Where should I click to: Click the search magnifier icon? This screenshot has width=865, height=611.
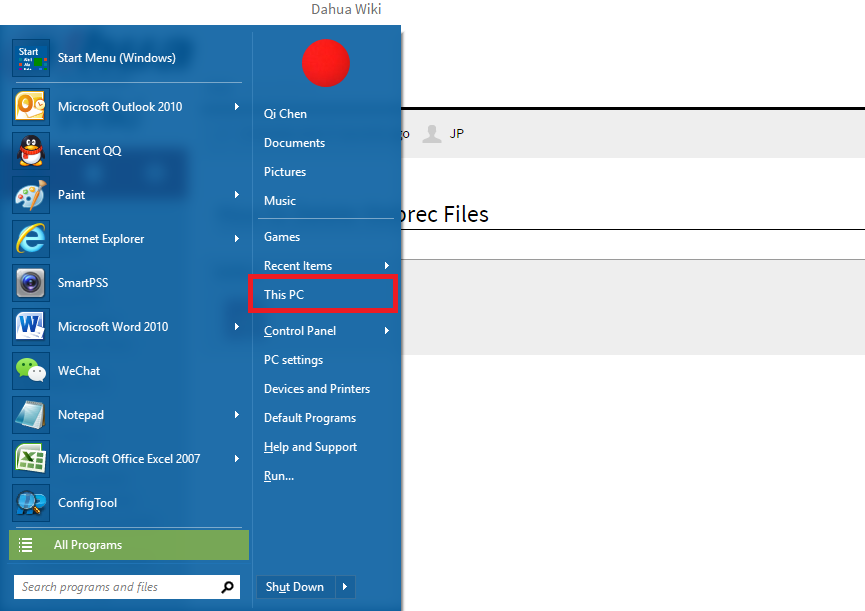click(227, 587)
